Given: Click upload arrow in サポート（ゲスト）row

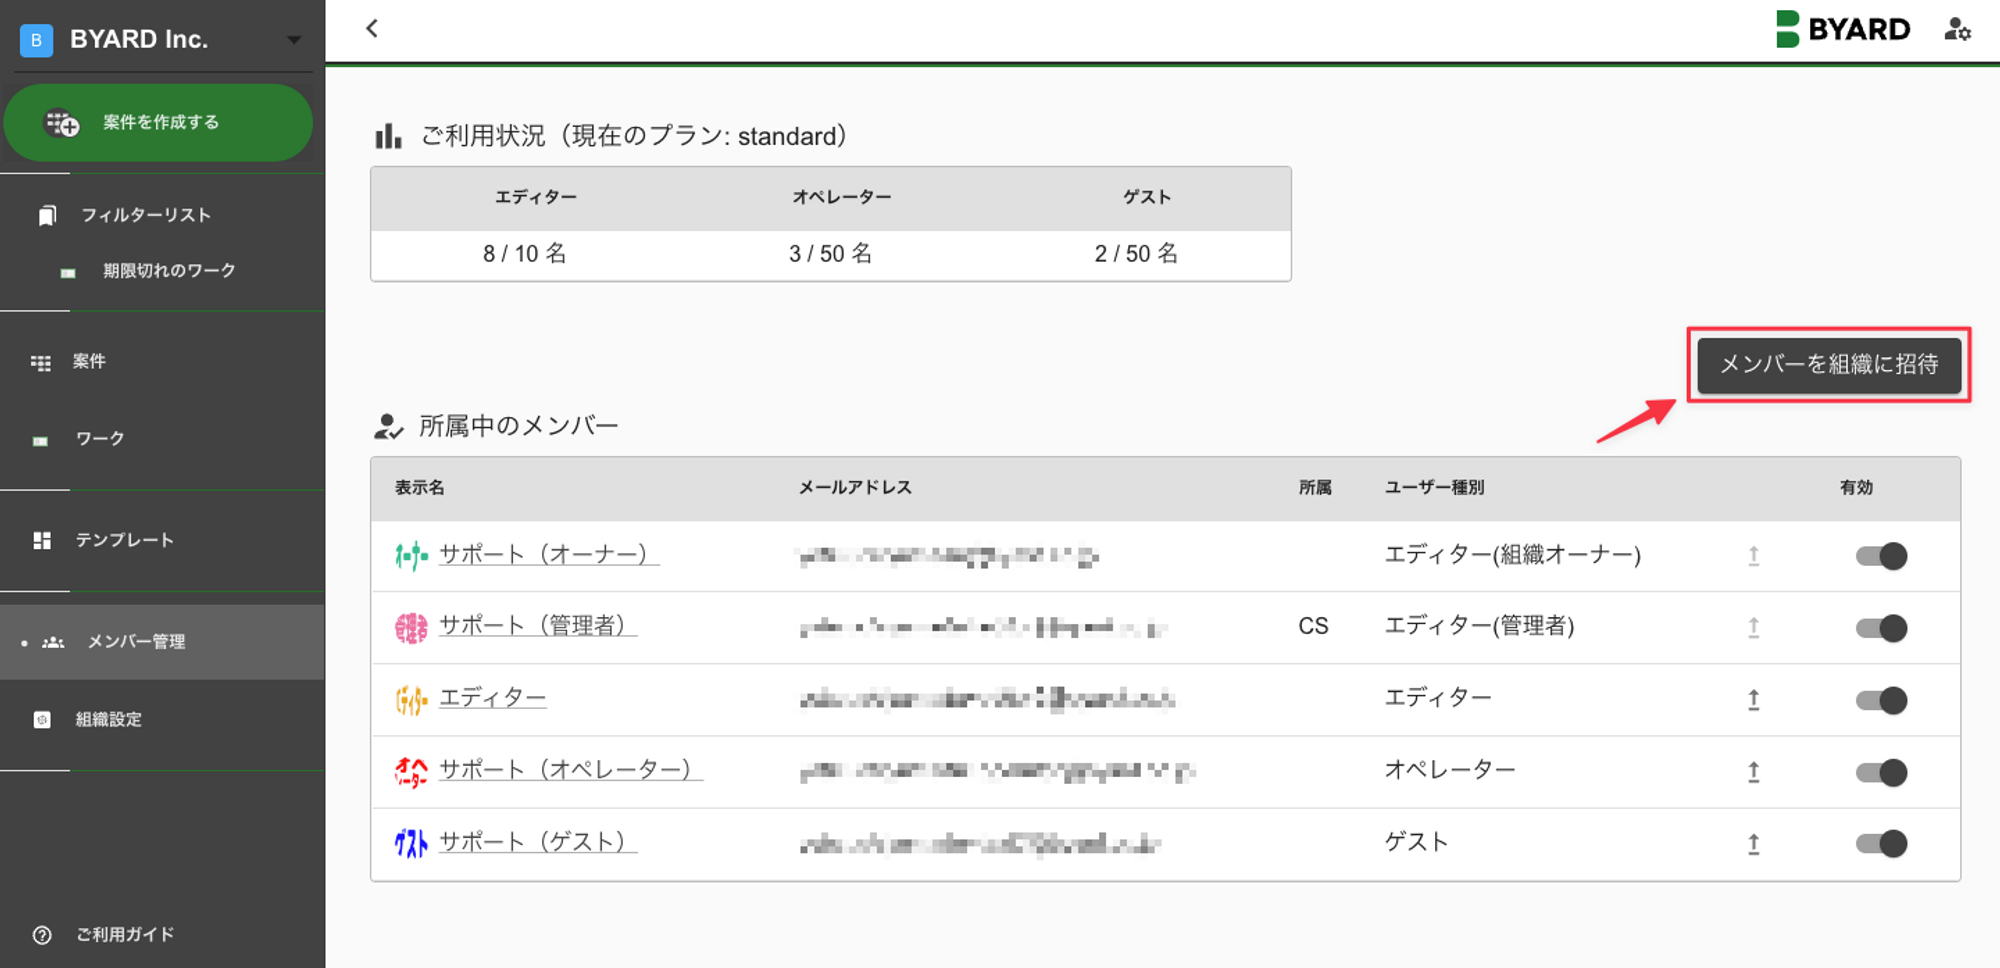Looking at the screenshot, I should pos(1753,844).
